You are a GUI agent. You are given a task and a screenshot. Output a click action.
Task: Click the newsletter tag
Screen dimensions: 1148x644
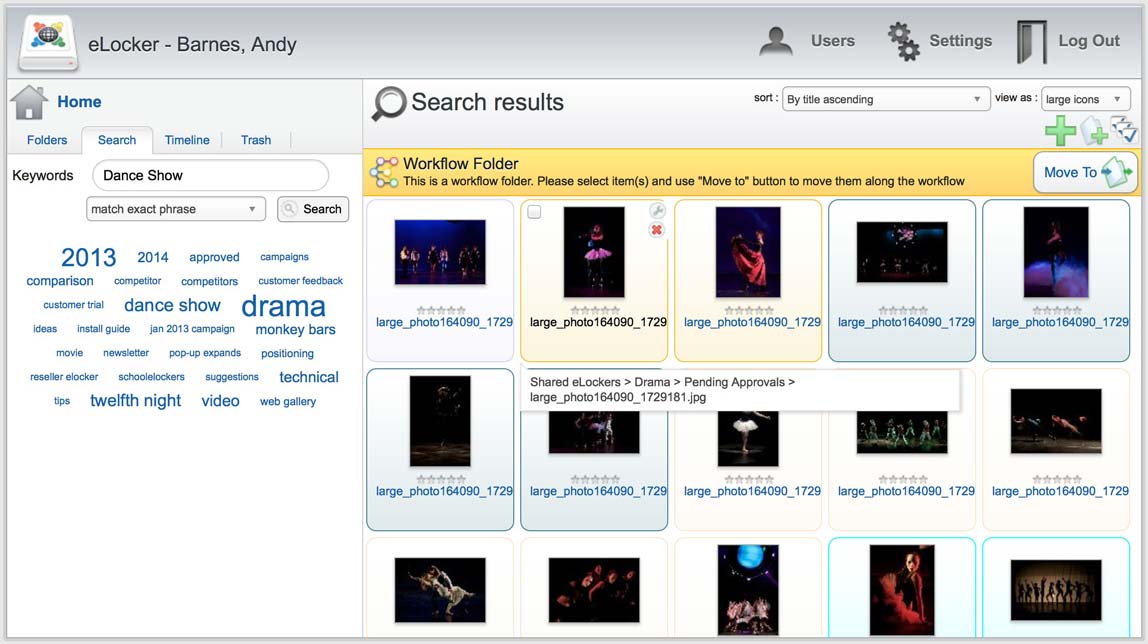(x=126, y=353)
